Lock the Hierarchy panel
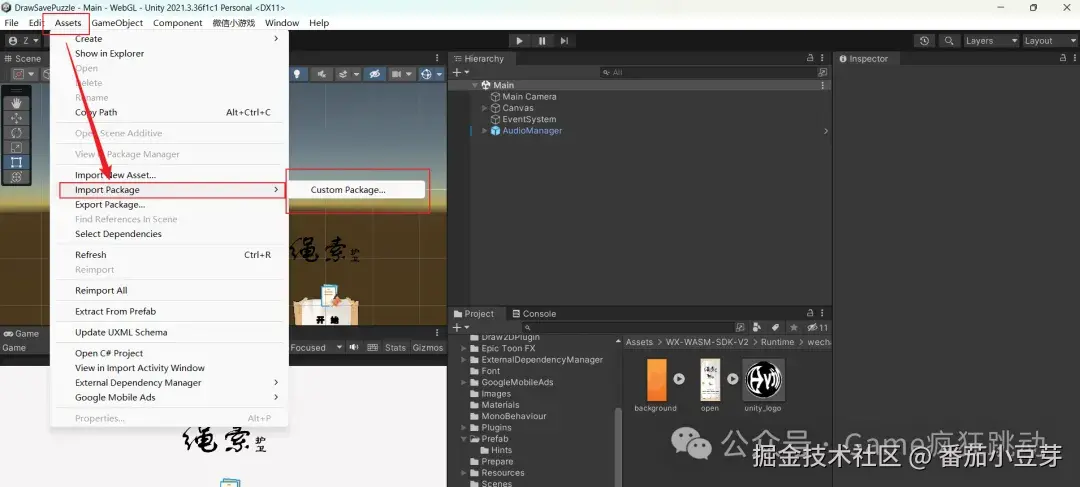Viewport: 1080px width, 487px height. [x=811, y=59]
